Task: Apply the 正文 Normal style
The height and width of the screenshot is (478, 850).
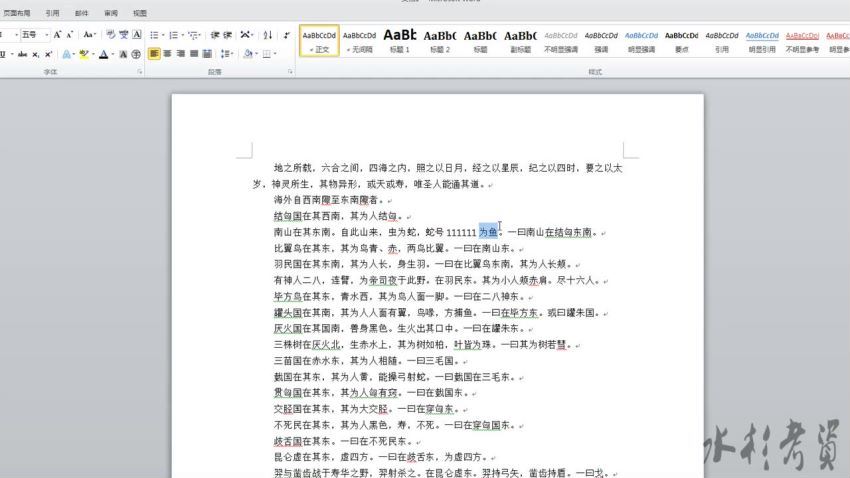Action: pyautogui.click(x=319, y=41)
